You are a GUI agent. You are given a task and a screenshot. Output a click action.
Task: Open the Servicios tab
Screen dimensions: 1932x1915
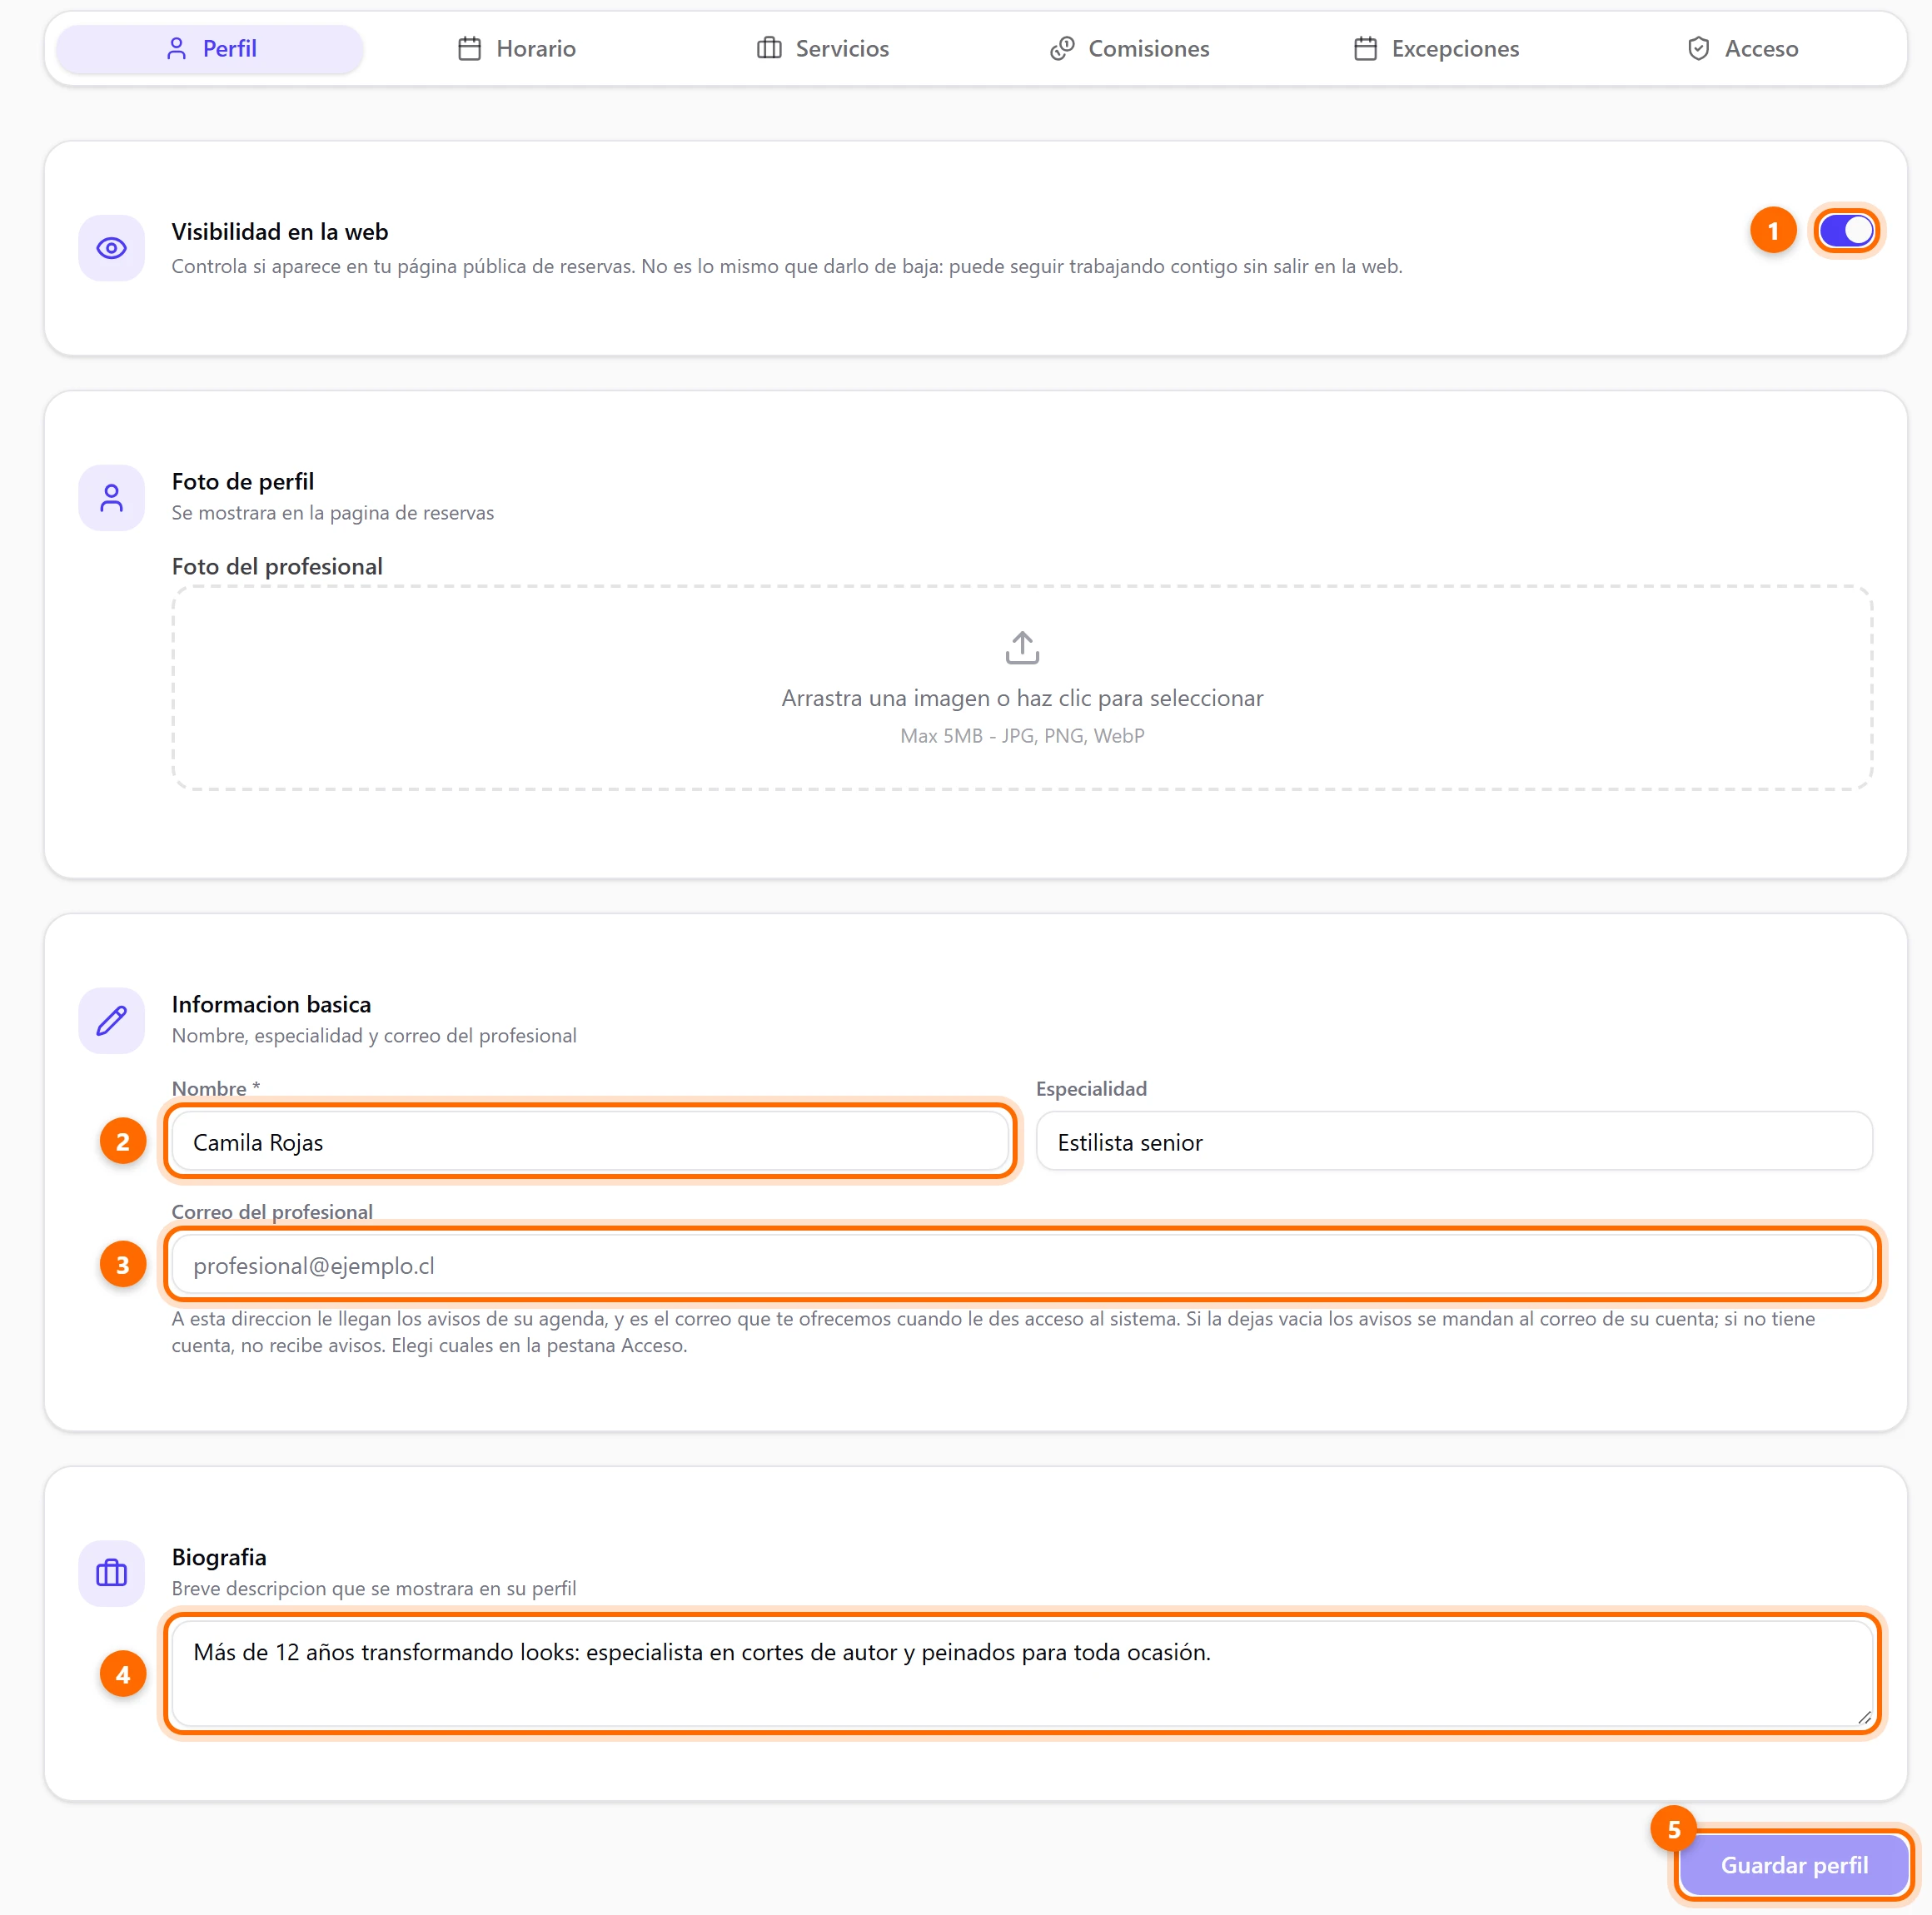click(823, 49)
